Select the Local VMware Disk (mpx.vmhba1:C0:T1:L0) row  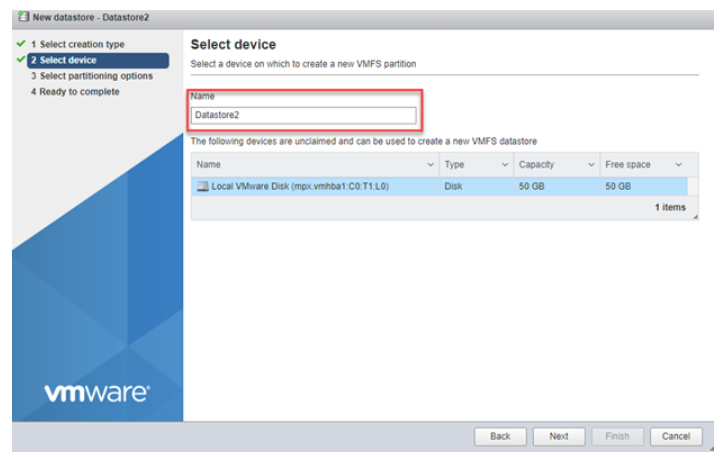coord(440,186)
